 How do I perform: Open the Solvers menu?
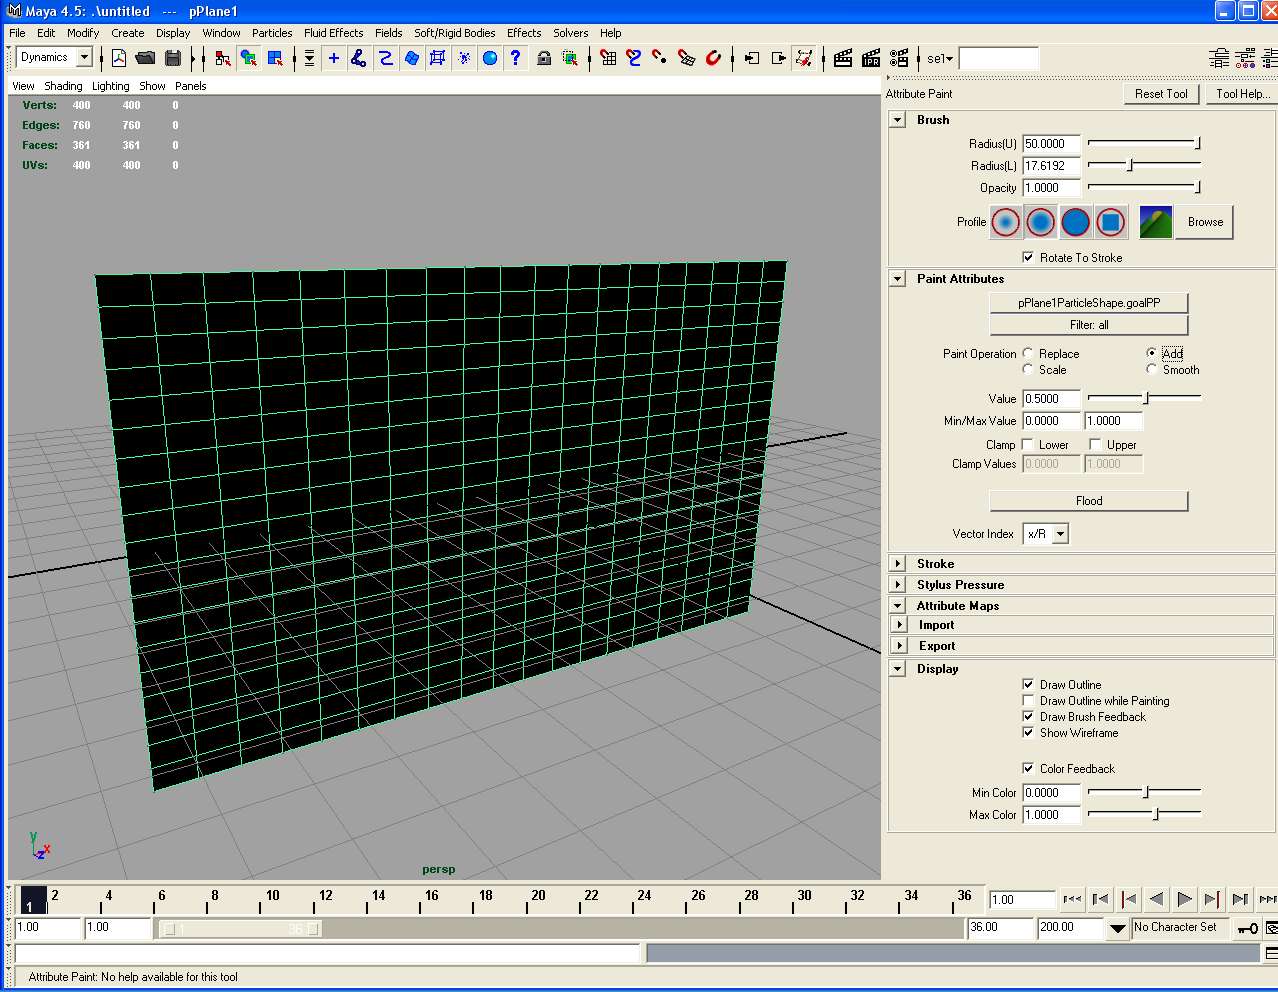571,33
